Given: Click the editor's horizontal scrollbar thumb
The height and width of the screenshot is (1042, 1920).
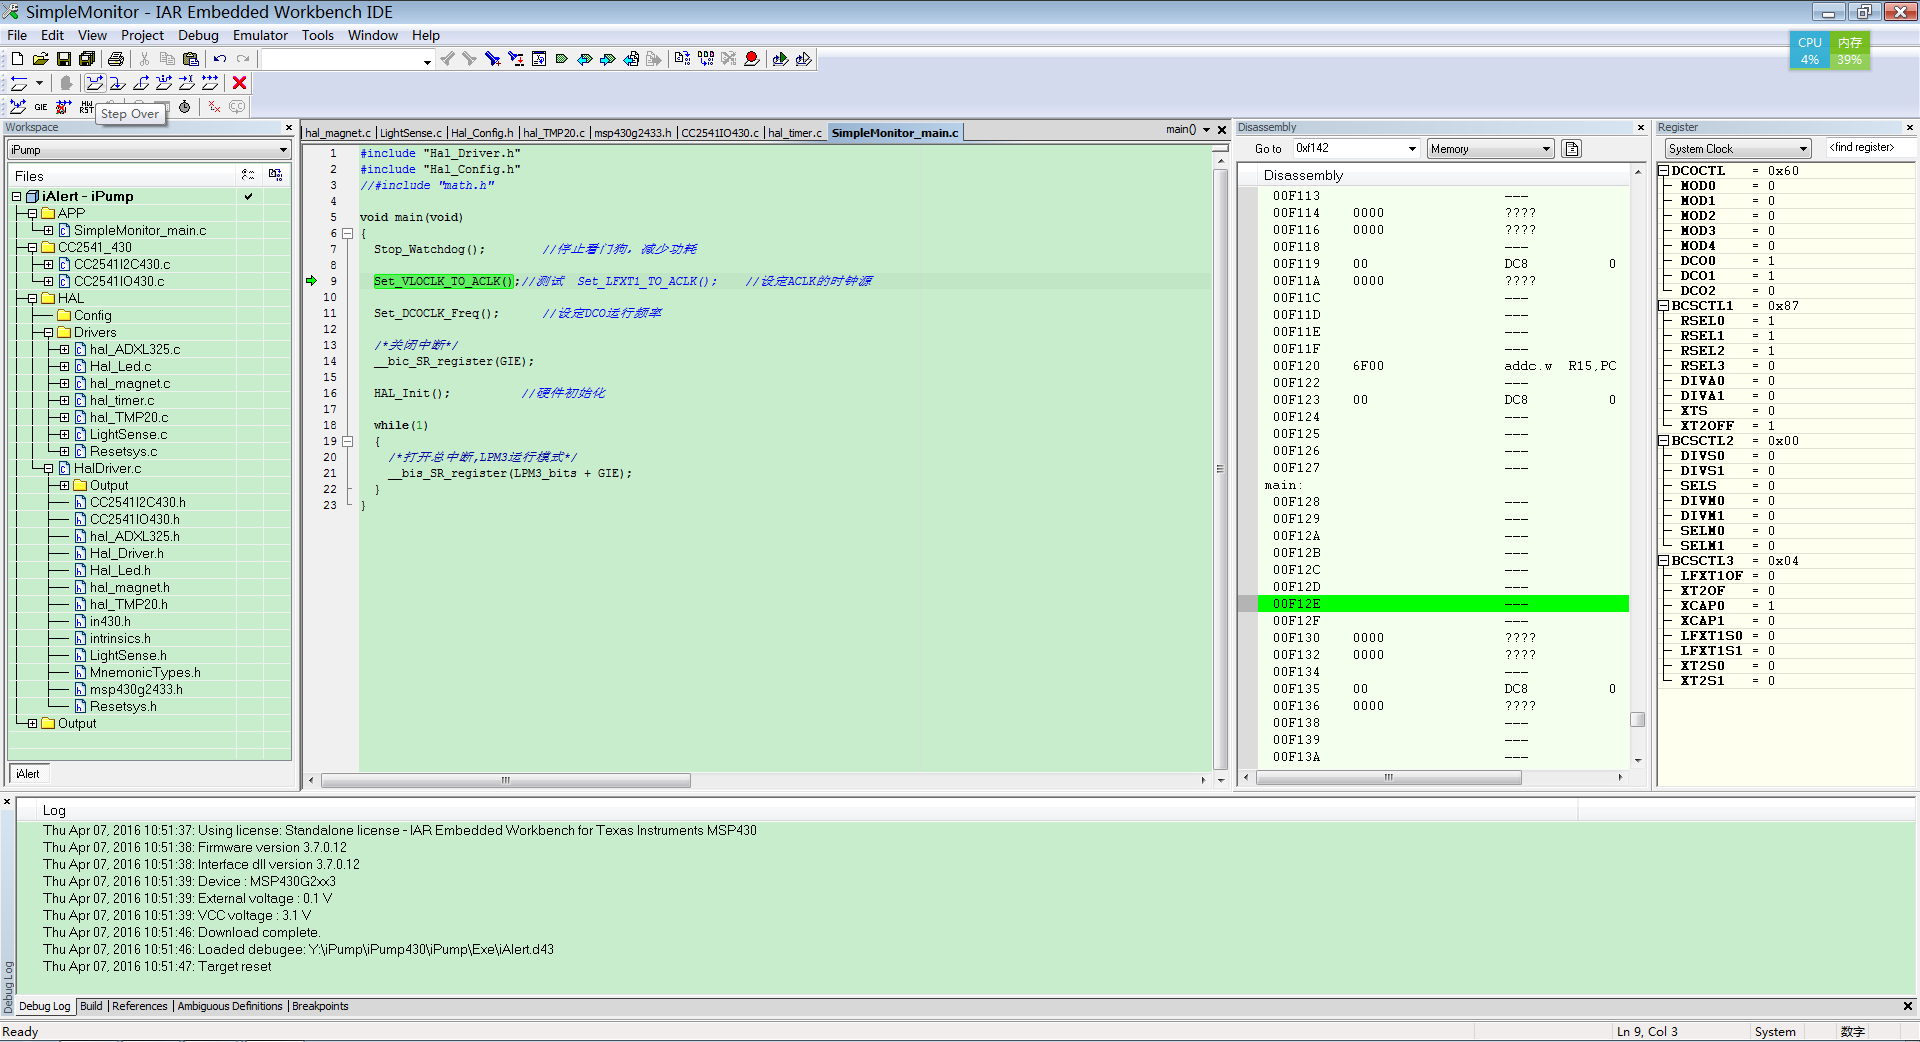Looking at the screenshot, I should tap(505, 780).
